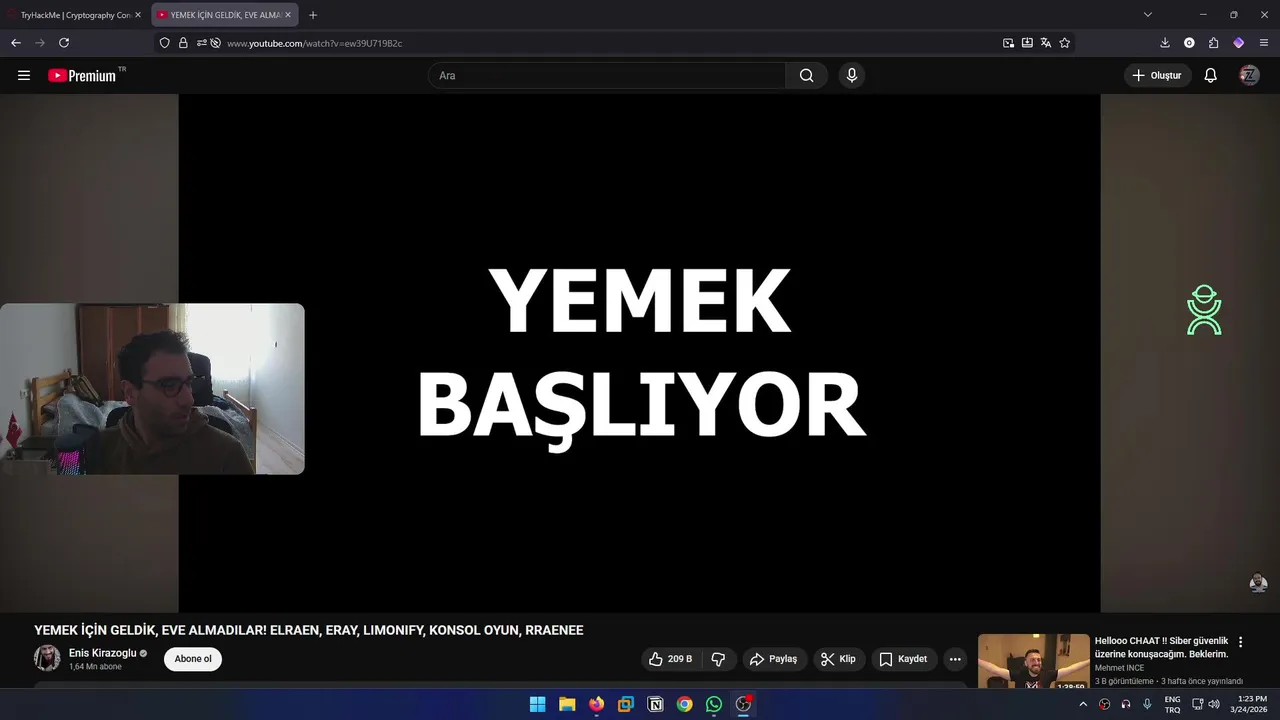Open site permissions icon in address bar

202,43
